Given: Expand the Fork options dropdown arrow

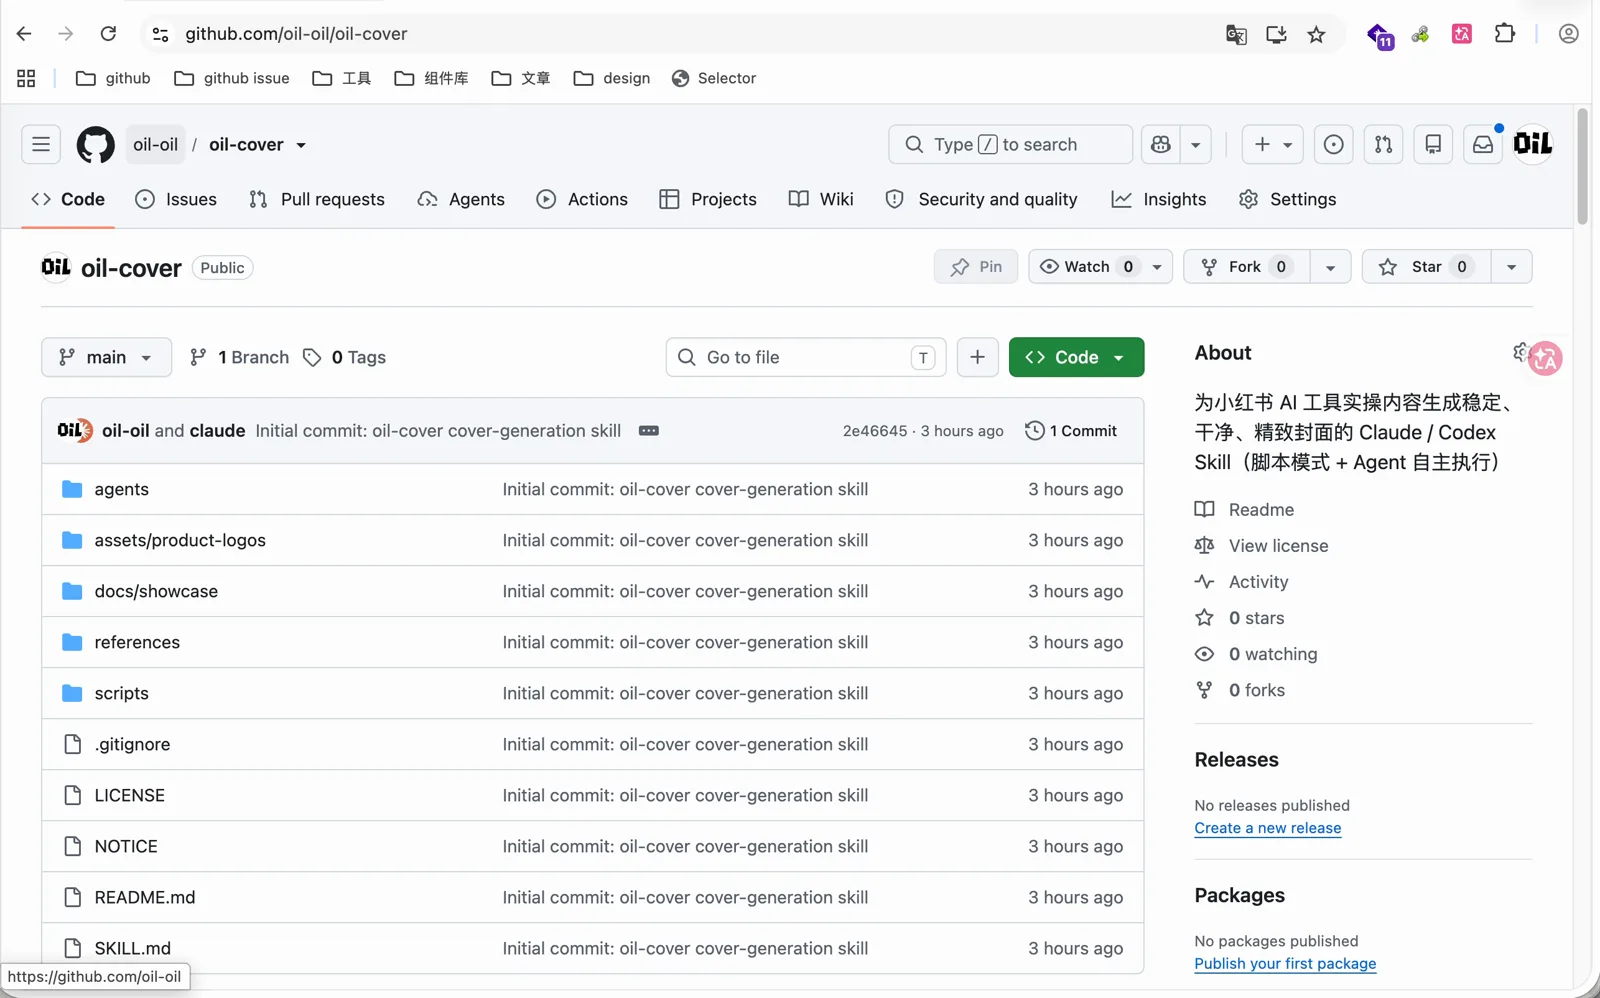Looking at the screenshot, I should 1330,267.
